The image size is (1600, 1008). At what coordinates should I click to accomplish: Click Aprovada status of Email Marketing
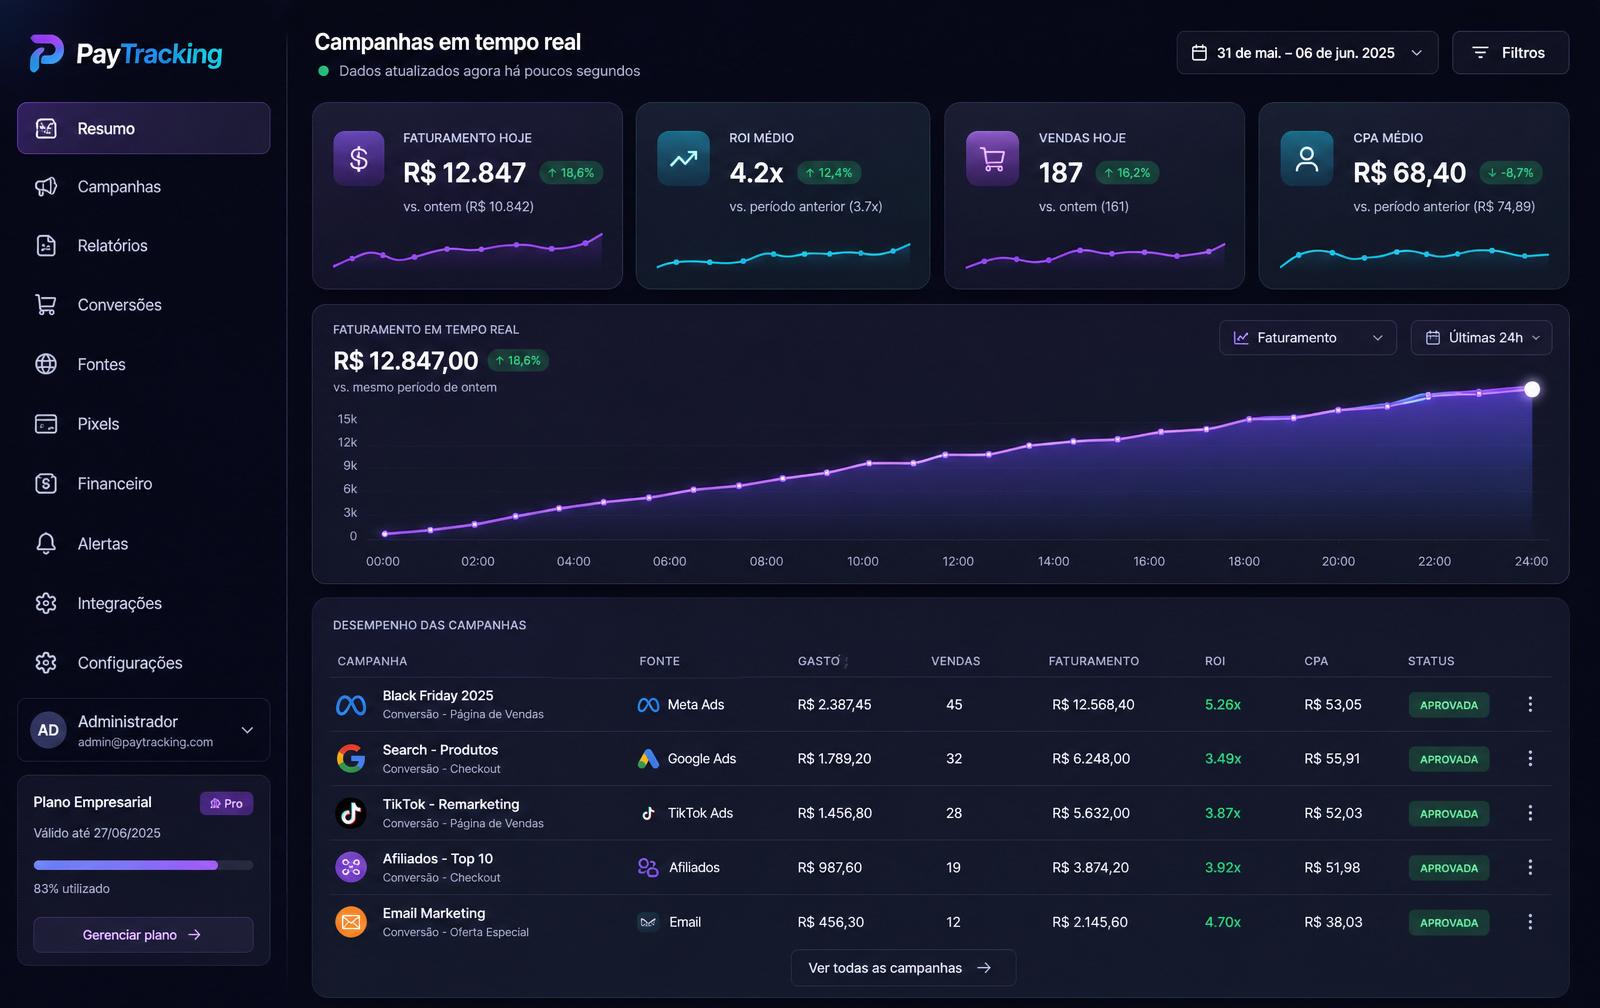click(x=1449, y=923)
